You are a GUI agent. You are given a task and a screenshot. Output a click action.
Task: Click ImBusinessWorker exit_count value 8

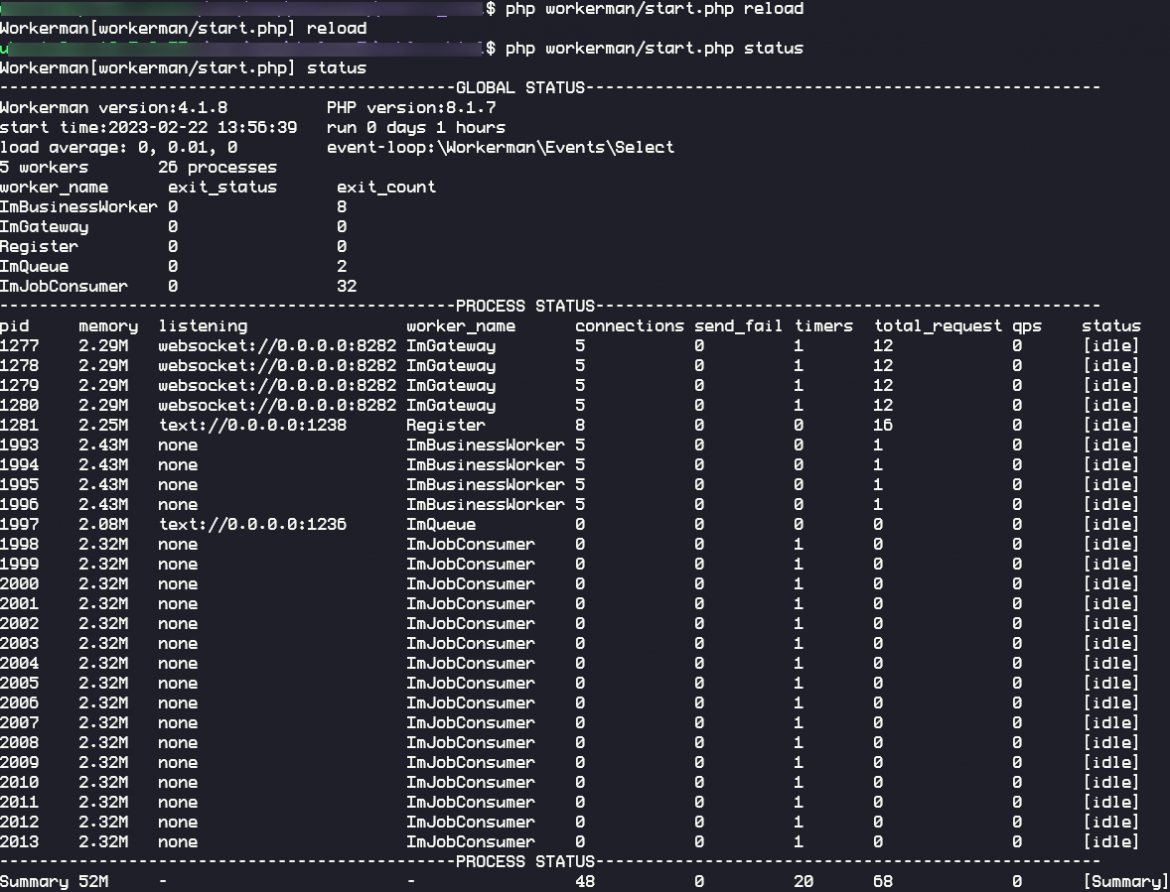click(x=342, y=207)
